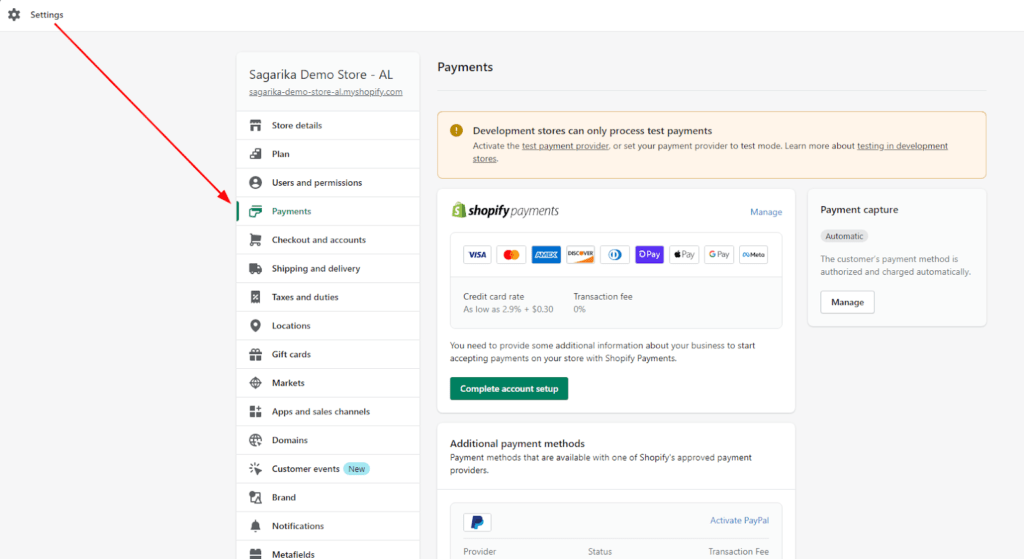1024x559 pixels.
Task: Open the Metafields settings
Action: [x=328, y=552]
